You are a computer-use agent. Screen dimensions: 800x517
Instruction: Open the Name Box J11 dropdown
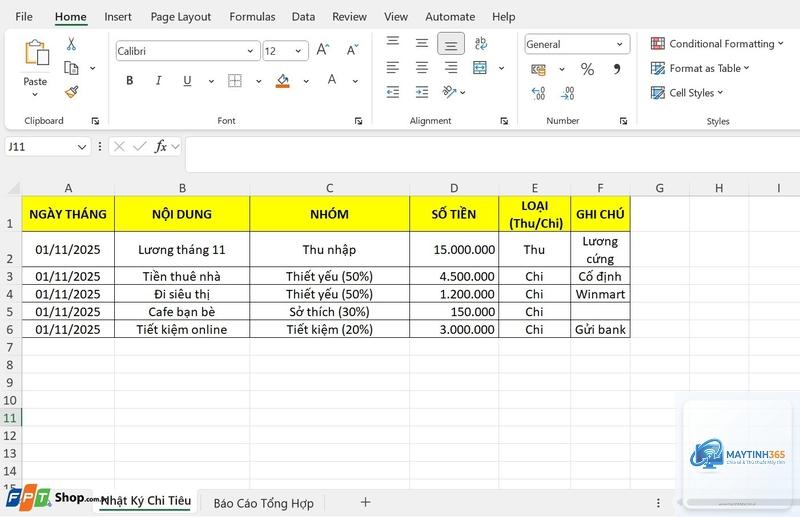pos(82,147)
